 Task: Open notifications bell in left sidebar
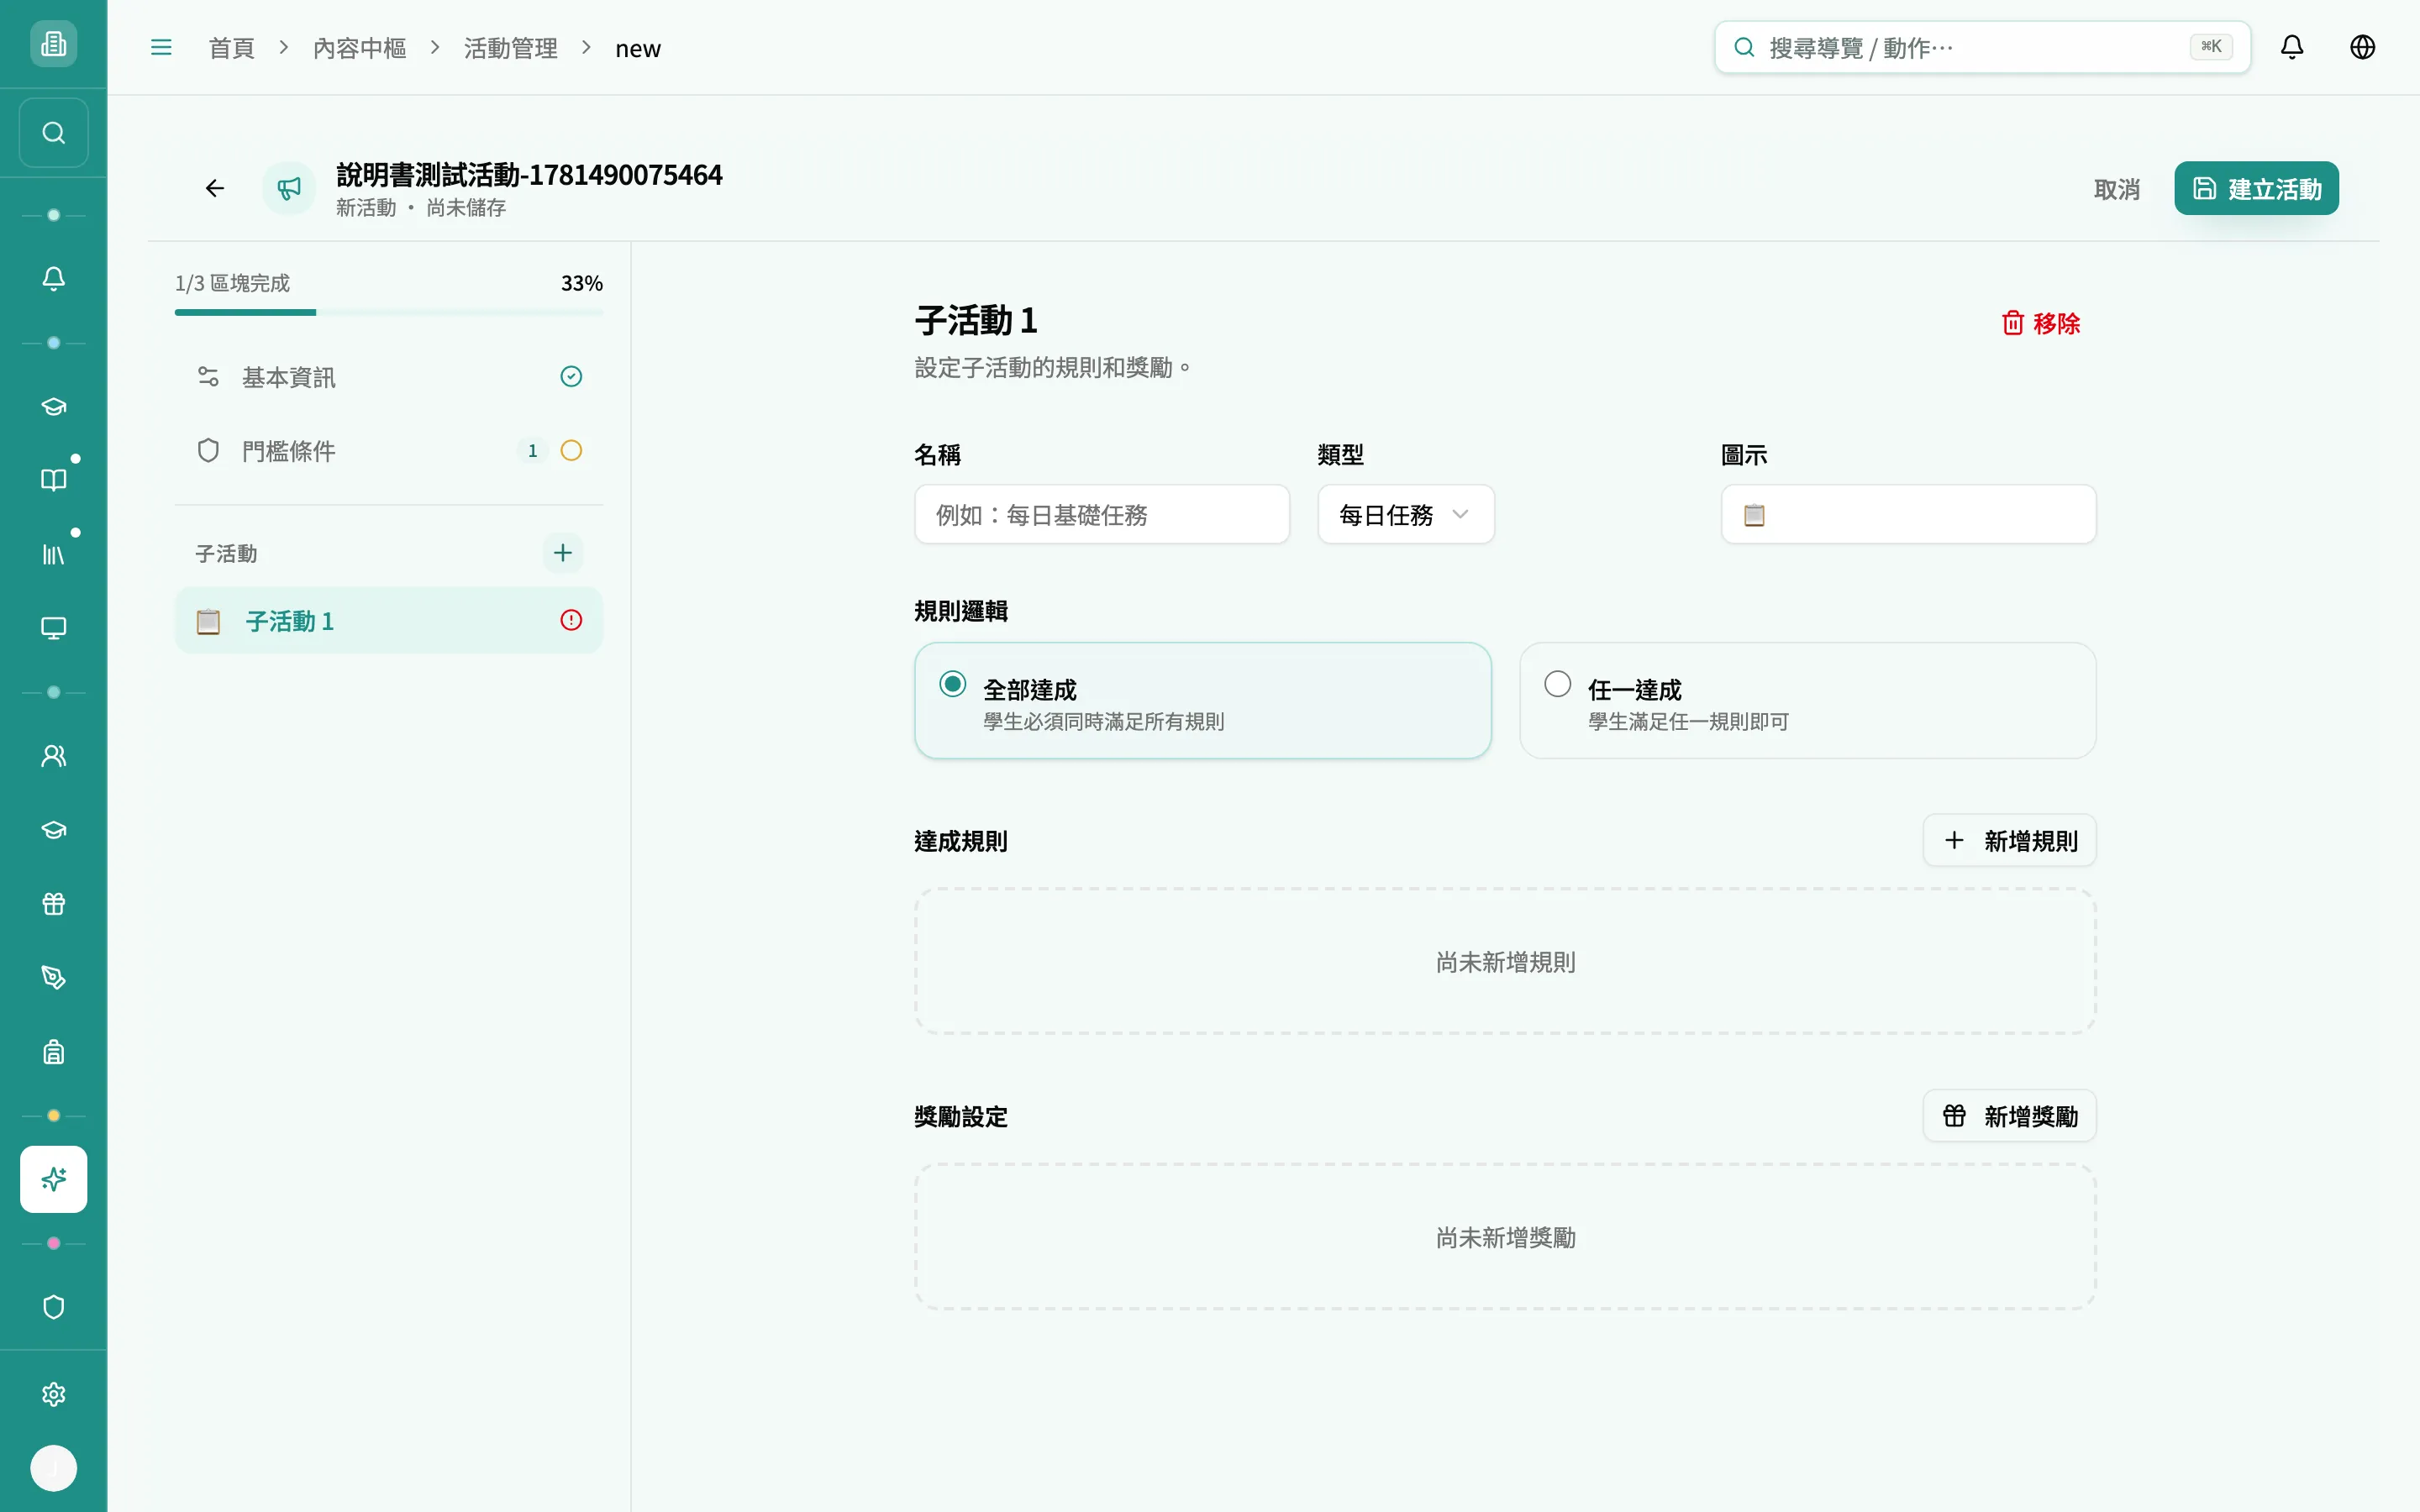(53, 279)
